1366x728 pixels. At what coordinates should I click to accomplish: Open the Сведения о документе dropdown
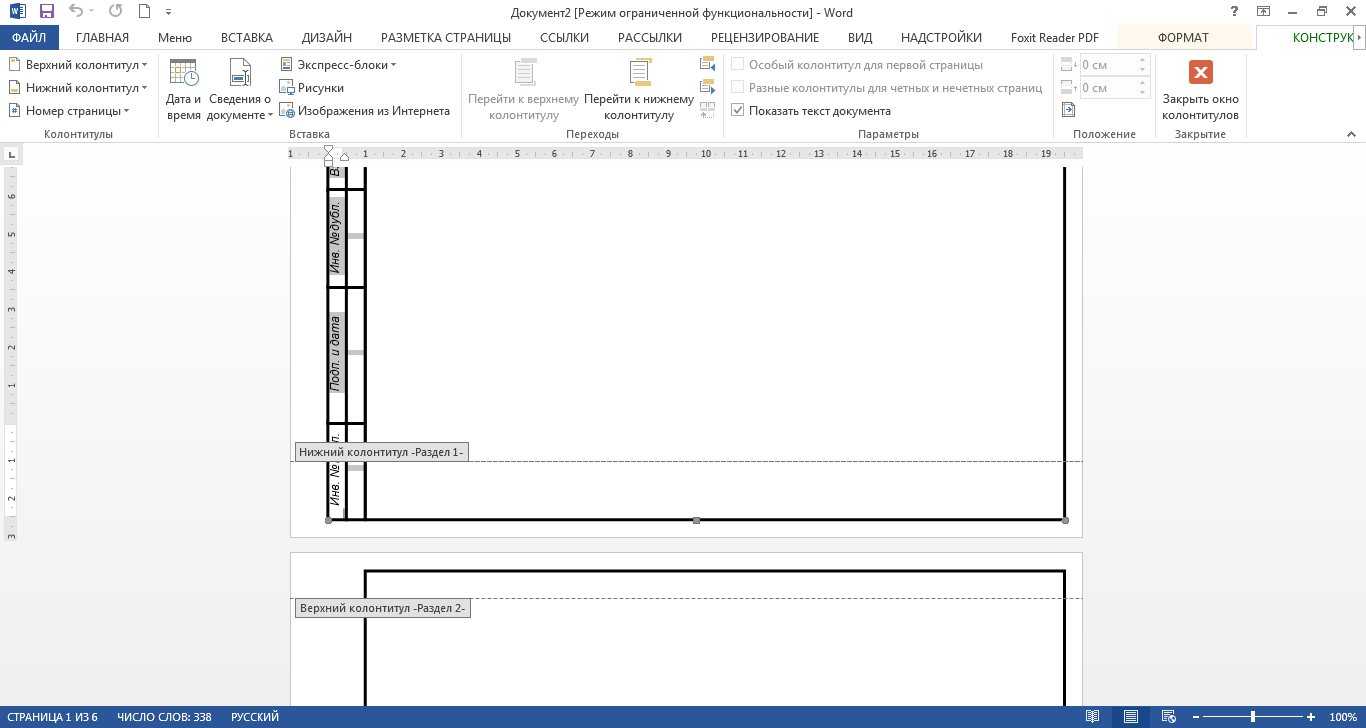[x=239, y=89]
